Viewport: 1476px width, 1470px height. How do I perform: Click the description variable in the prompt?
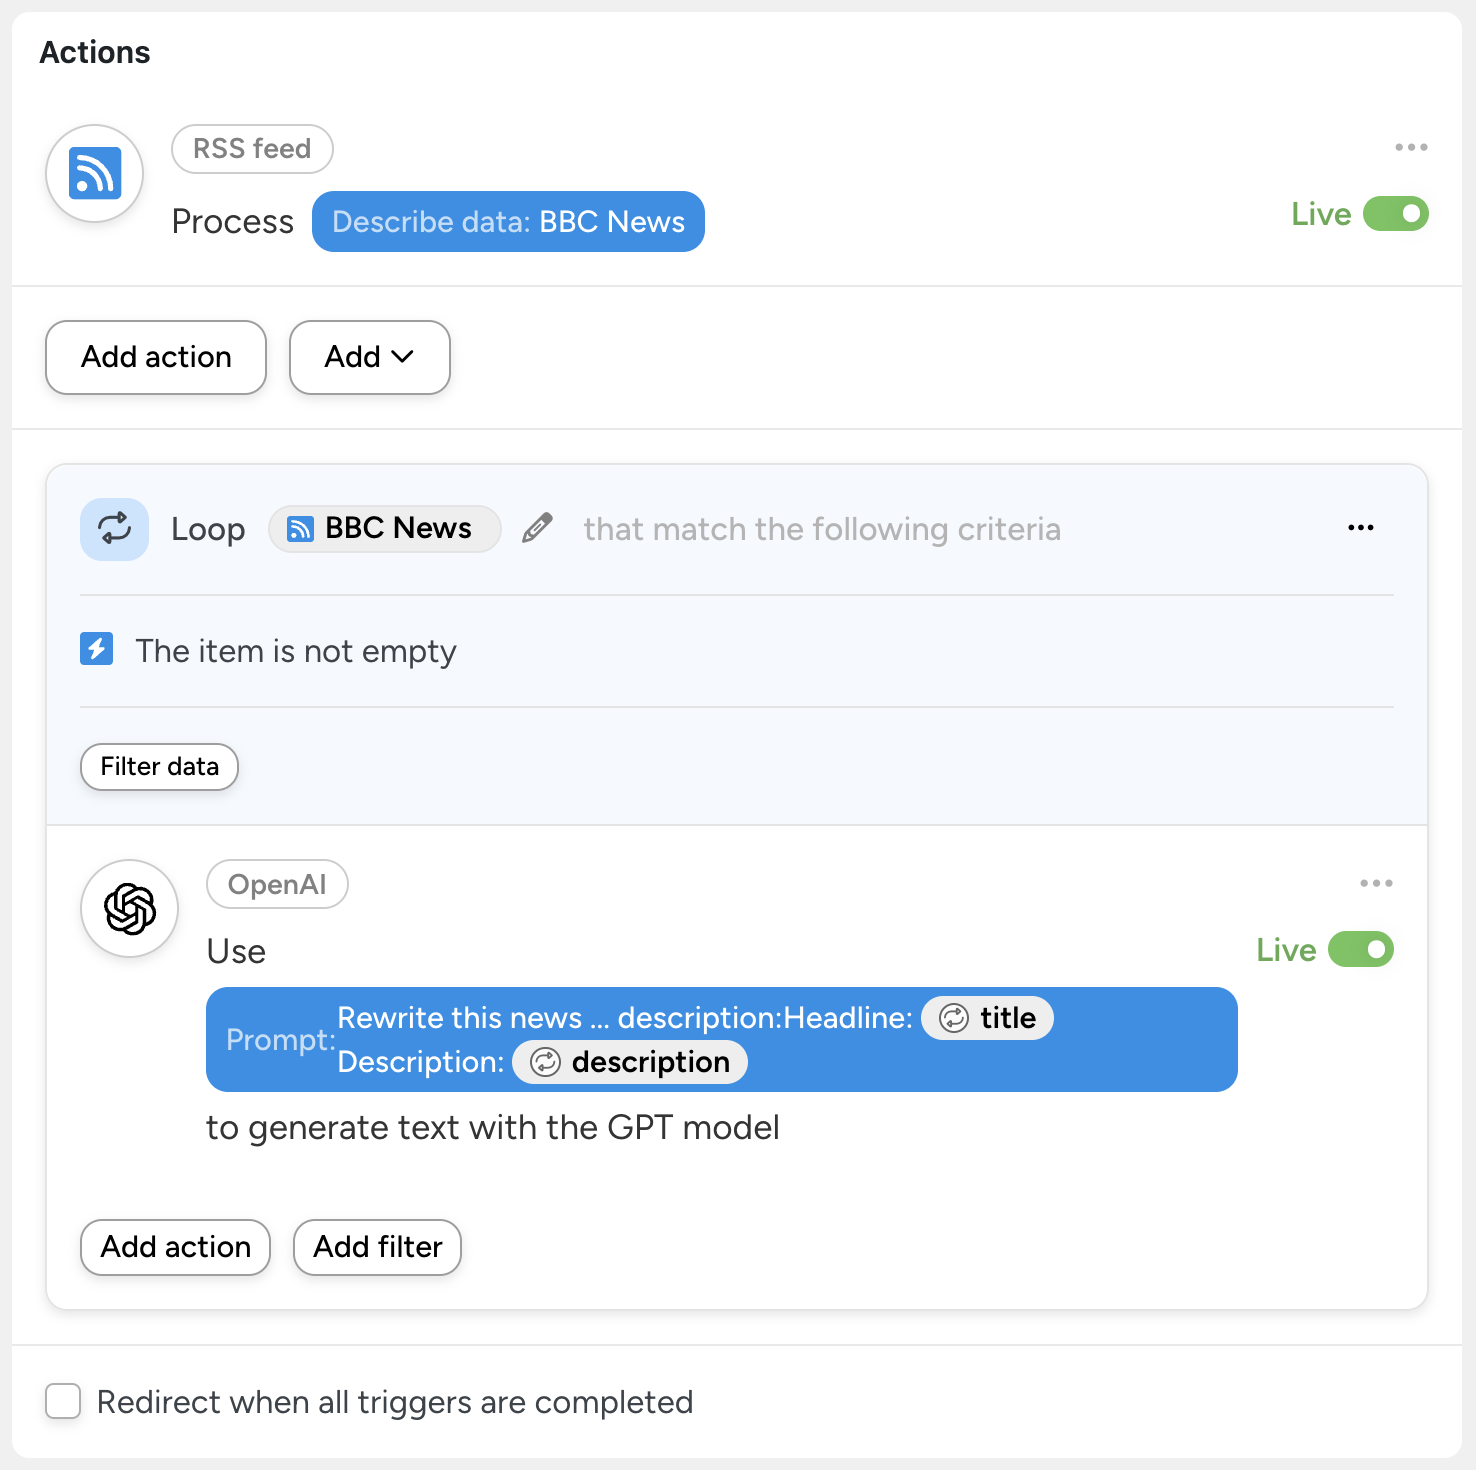click(630, 1062)
